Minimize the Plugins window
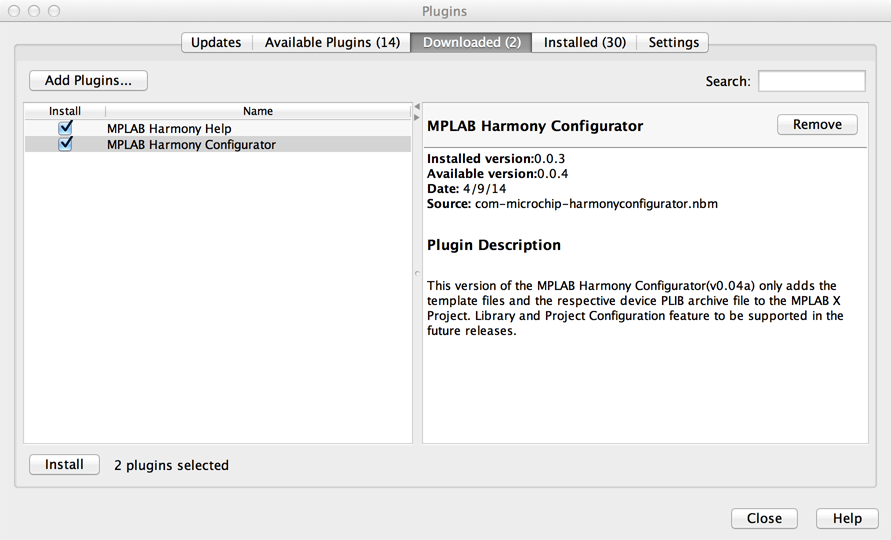This screenshot has width=891, height=540. (34, 11)
